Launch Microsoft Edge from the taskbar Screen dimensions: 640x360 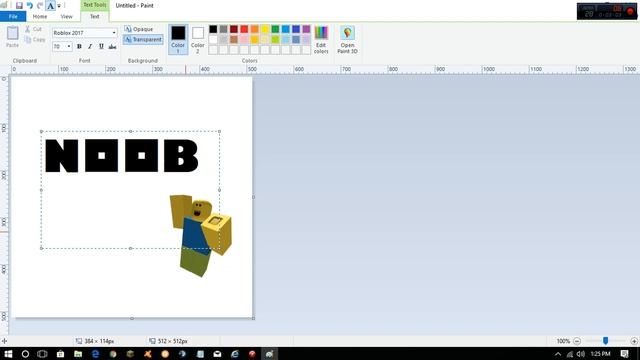96,354
